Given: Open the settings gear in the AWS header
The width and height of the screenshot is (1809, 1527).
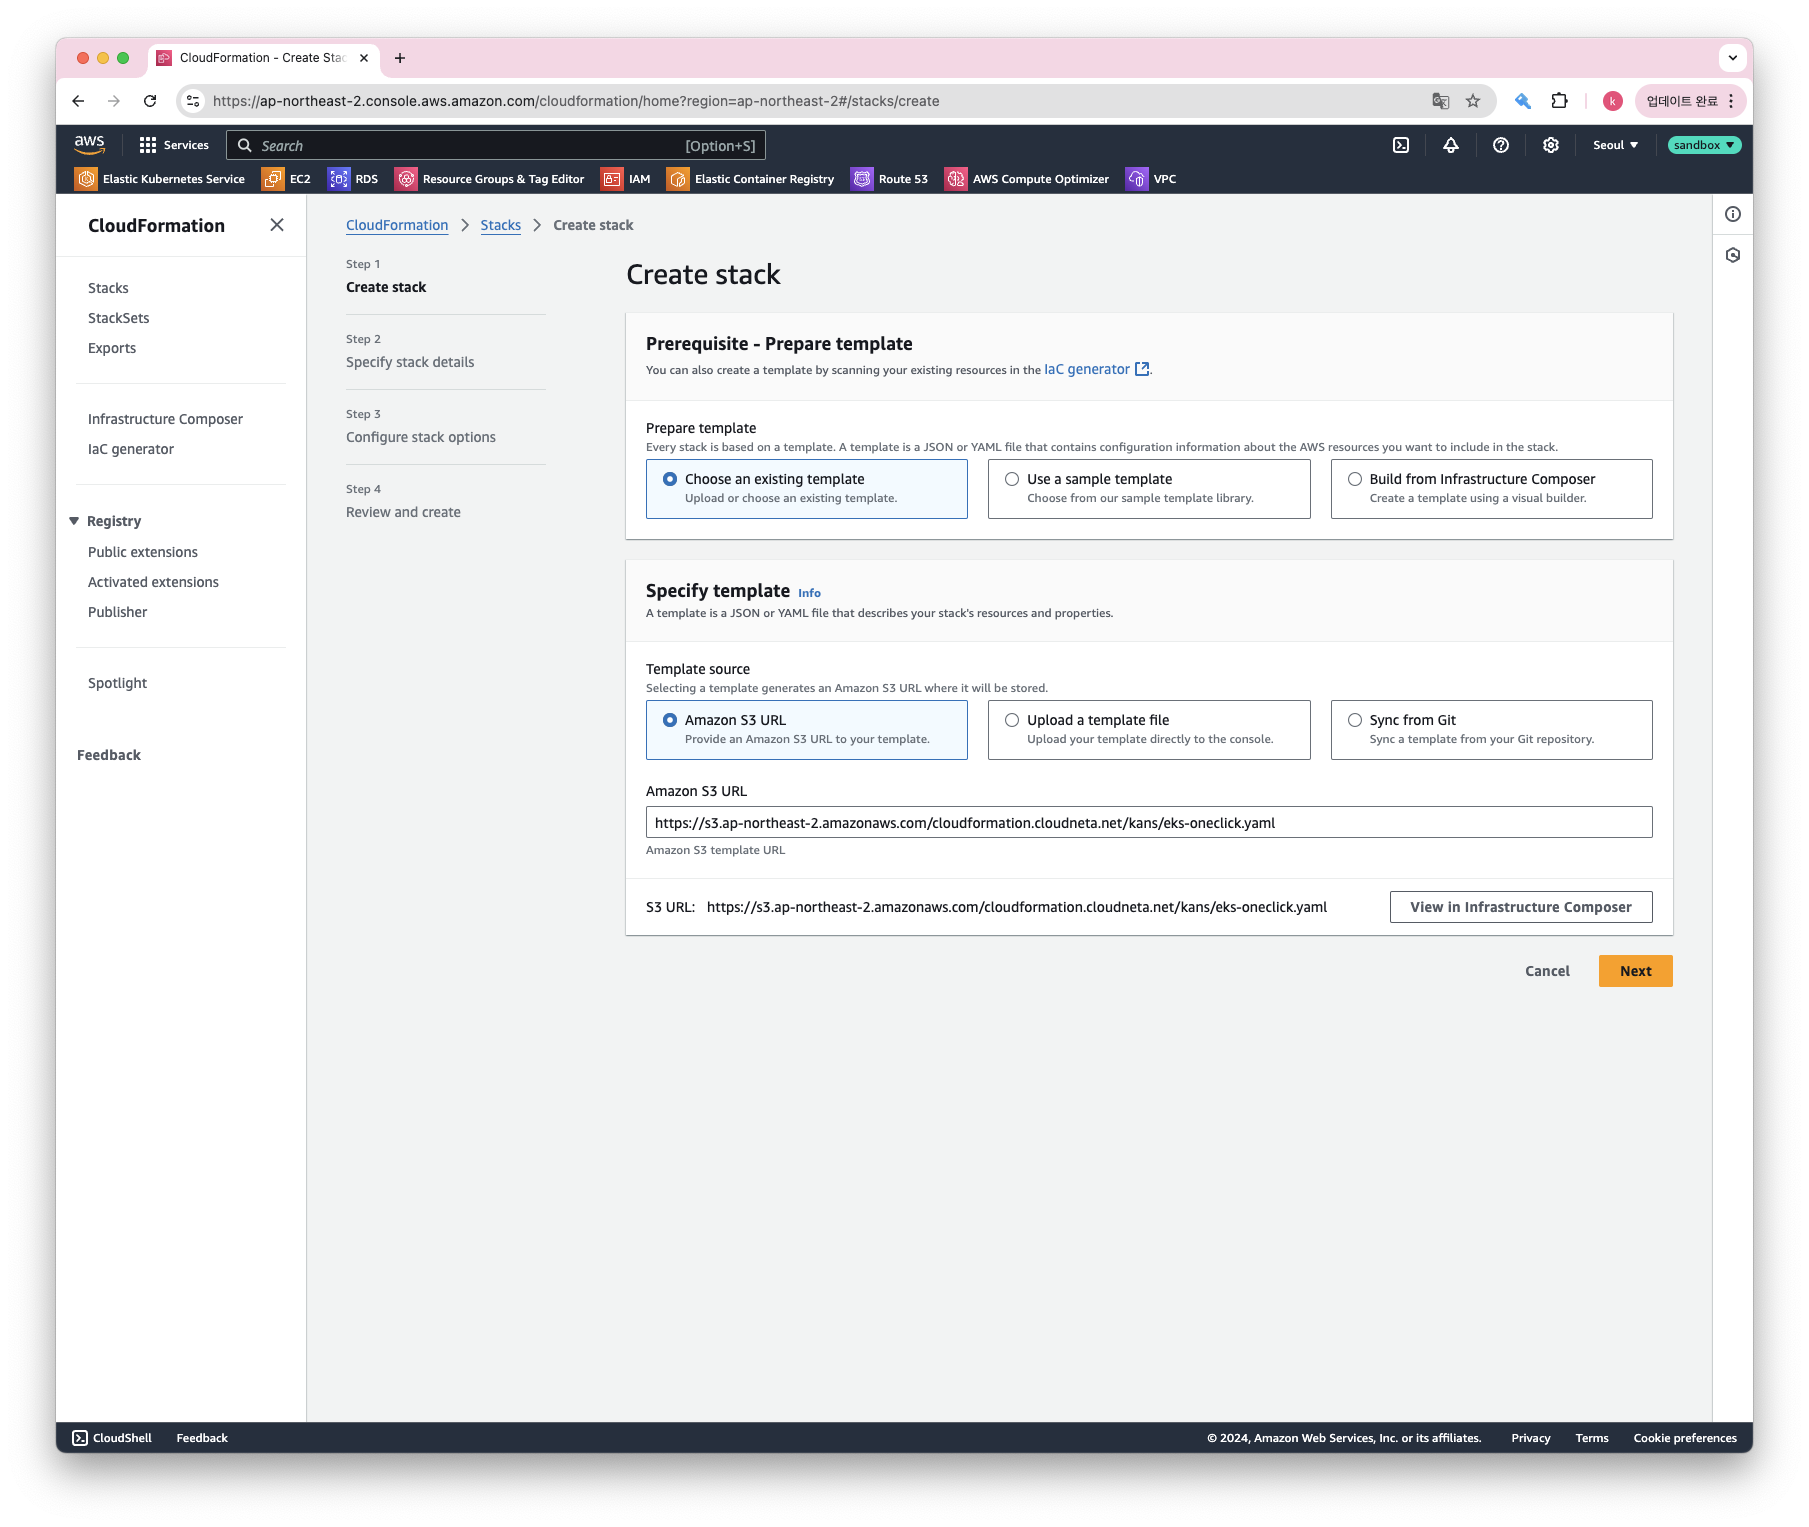Looking at the screenshot, I should (1551, 145).
